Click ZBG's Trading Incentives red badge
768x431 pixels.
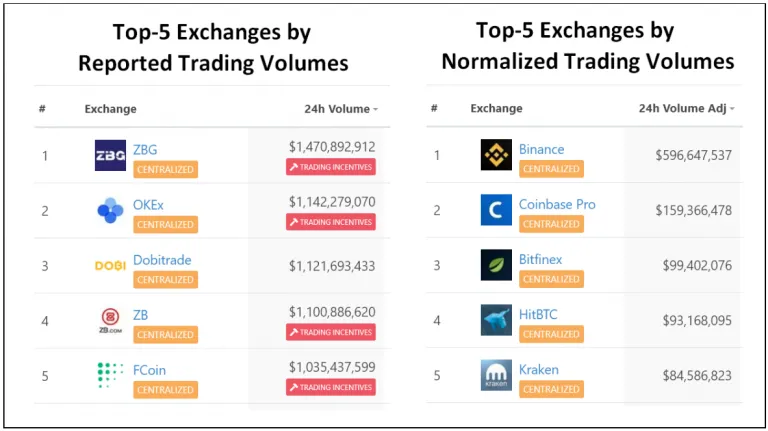(331, 167)
